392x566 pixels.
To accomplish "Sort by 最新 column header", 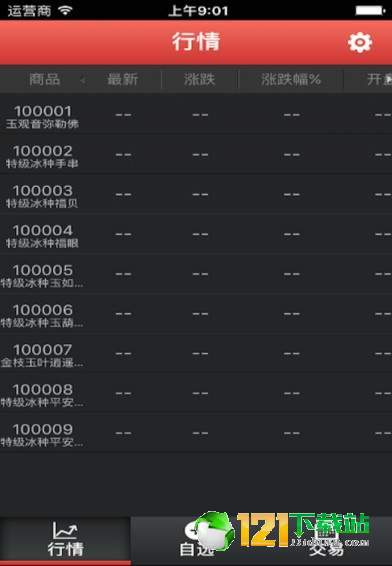I will (123, 79).
